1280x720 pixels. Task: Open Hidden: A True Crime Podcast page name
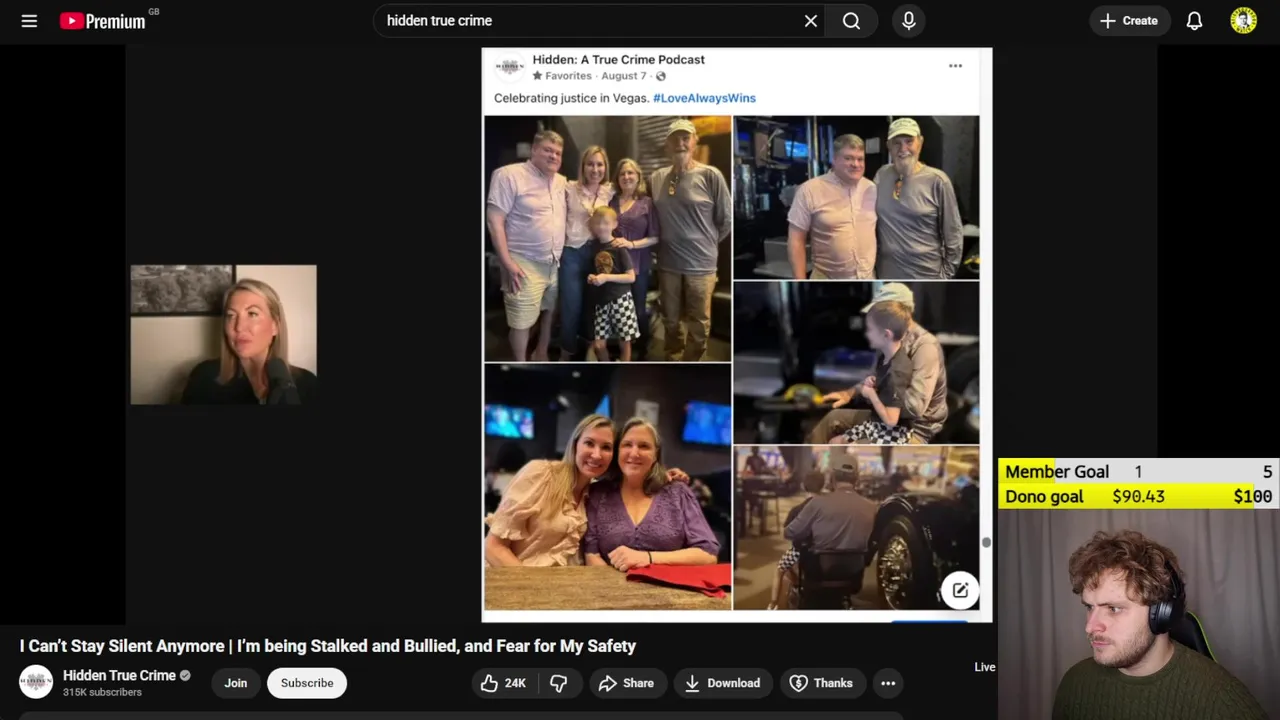[618, 60]
